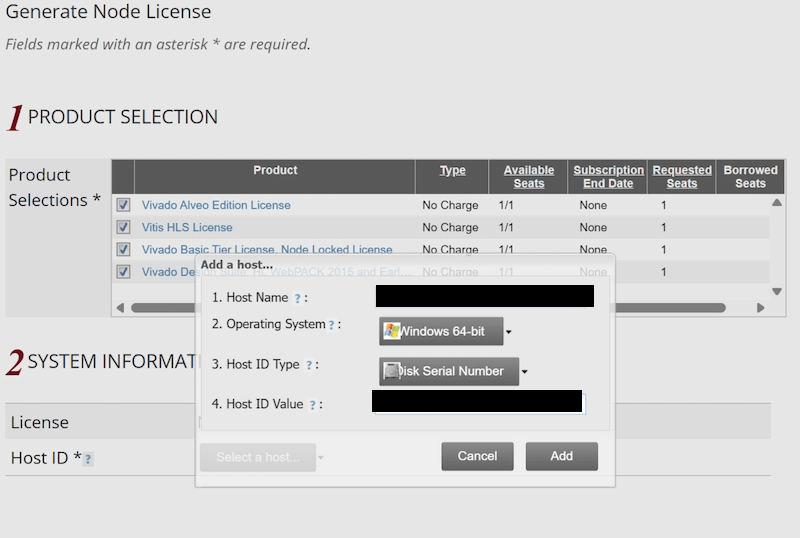Sort by Available Seats column
Image resolution: width=800 pixels, height=538 pixels.
tap(529, 177)
